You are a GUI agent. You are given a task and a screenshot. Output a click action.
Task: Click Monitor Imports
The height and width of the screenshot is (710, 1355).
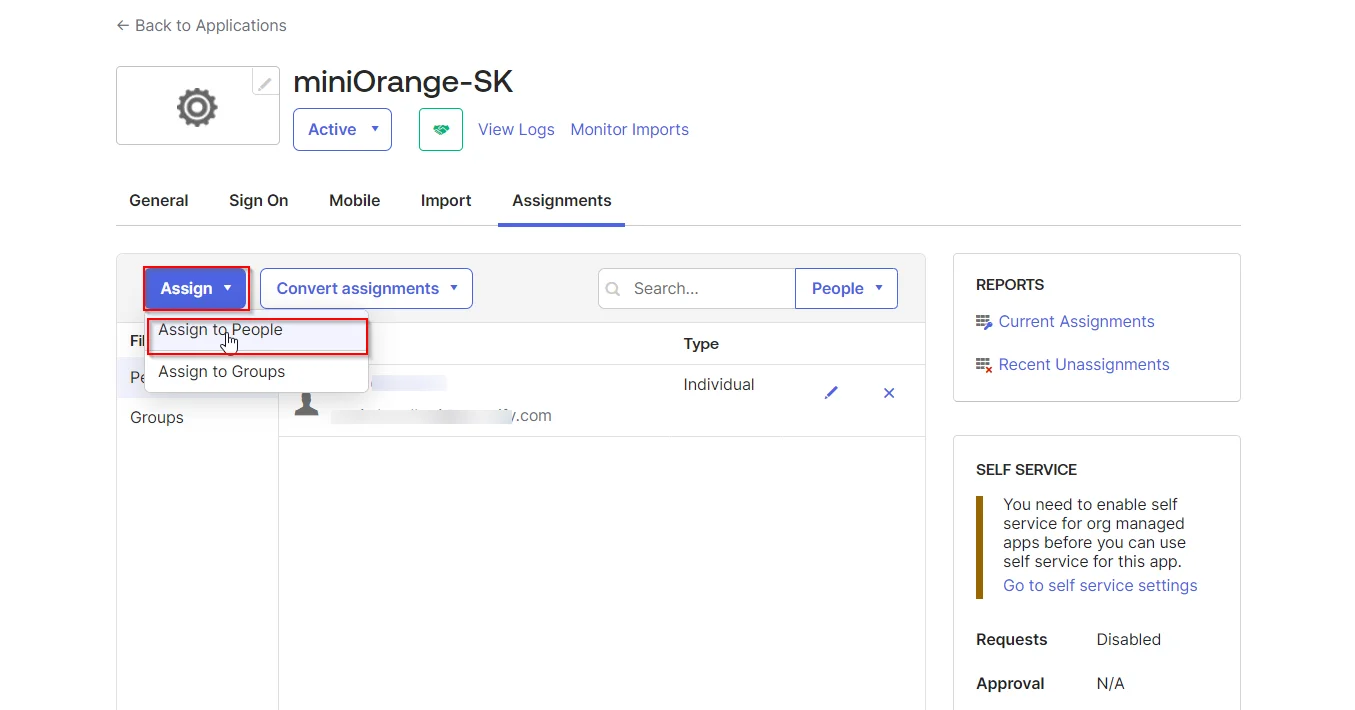point(629,129)
